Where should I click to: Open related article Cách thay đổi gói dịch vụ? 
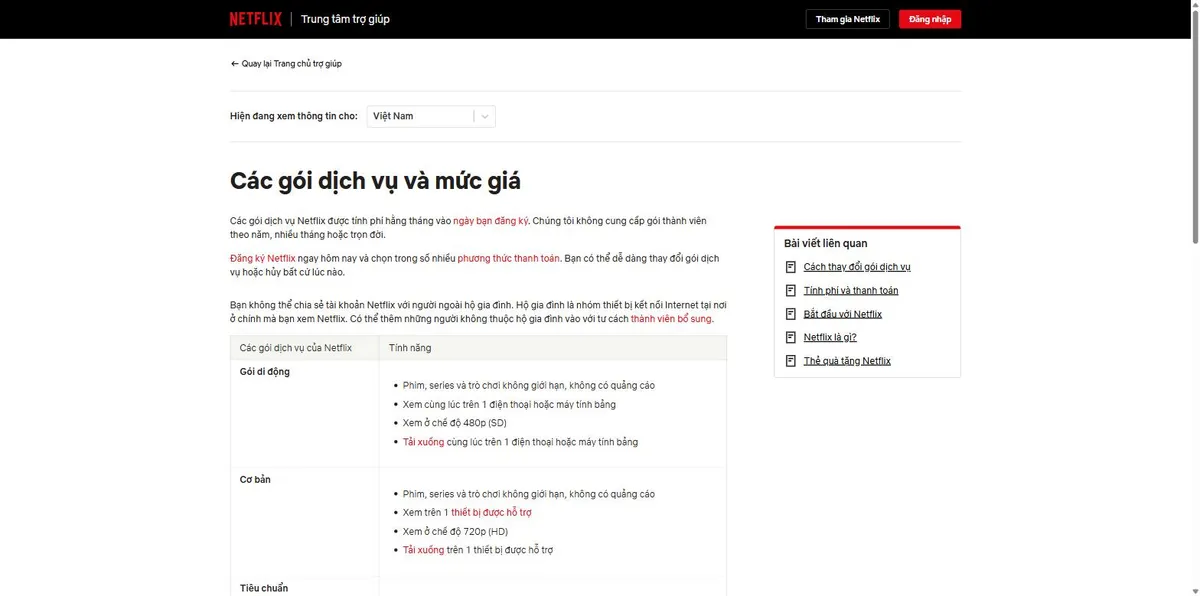[x=857, y=267]
